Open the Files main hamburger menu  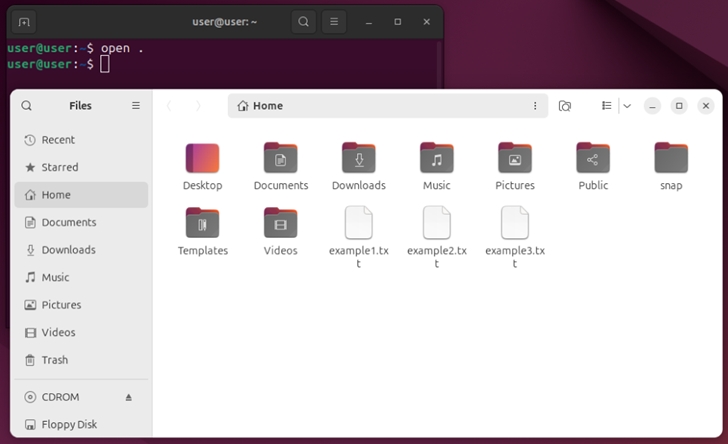coord(136,106)
